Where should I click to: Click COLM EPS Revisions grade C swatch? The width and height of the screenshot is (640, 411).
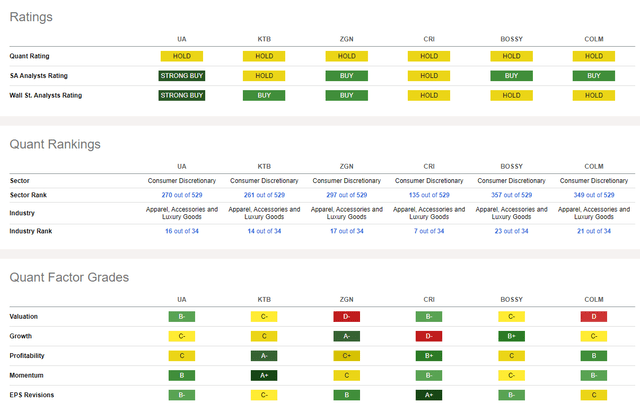click(594, 395)
